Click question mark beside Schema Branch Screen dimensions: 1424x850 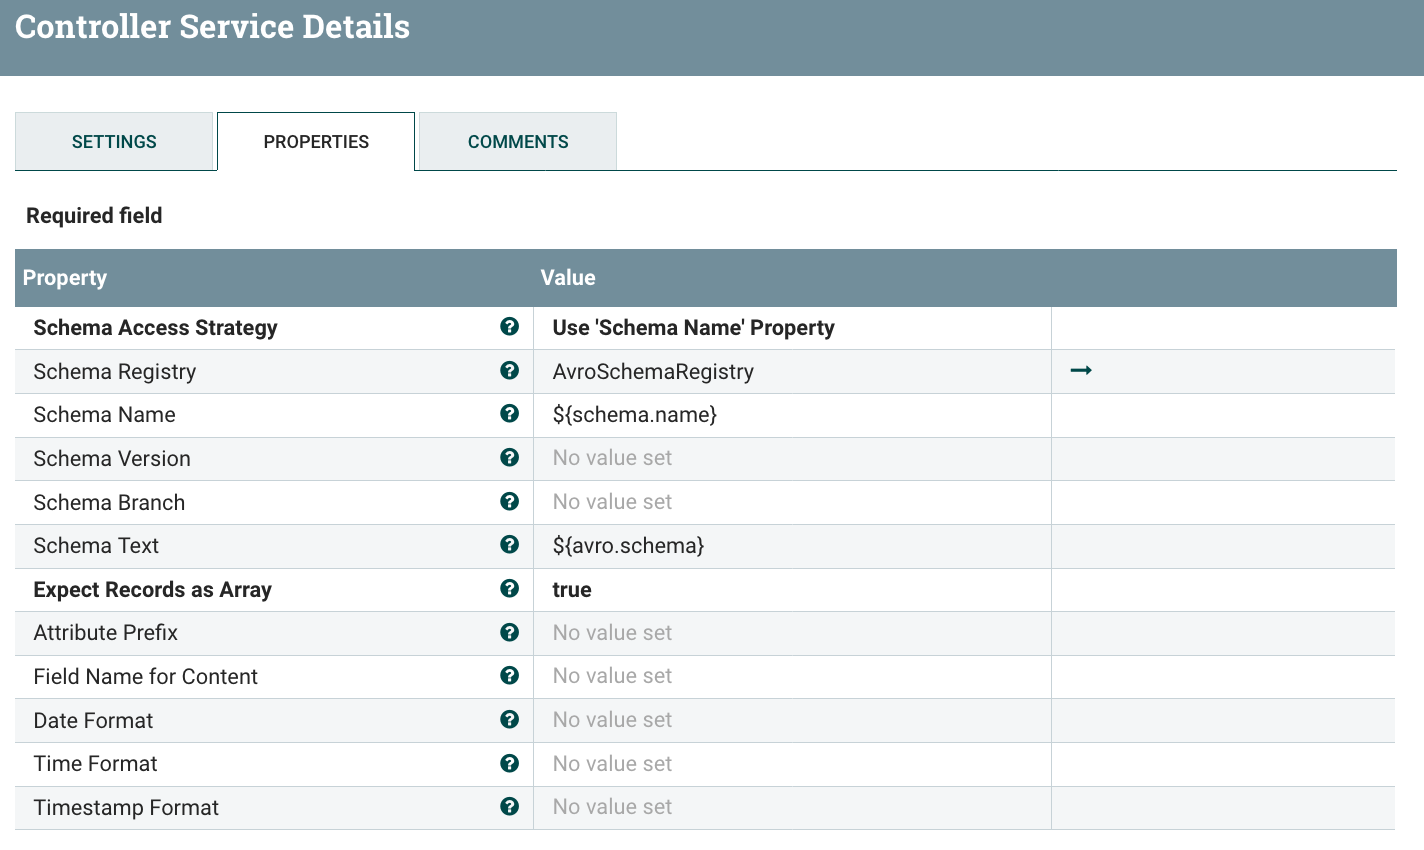tap(509, 502)
